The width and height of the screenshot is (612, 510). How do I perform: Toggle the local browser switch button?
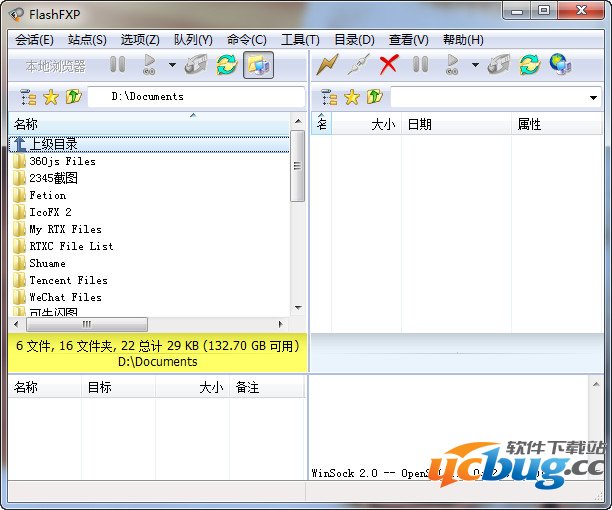coord(258,65)
